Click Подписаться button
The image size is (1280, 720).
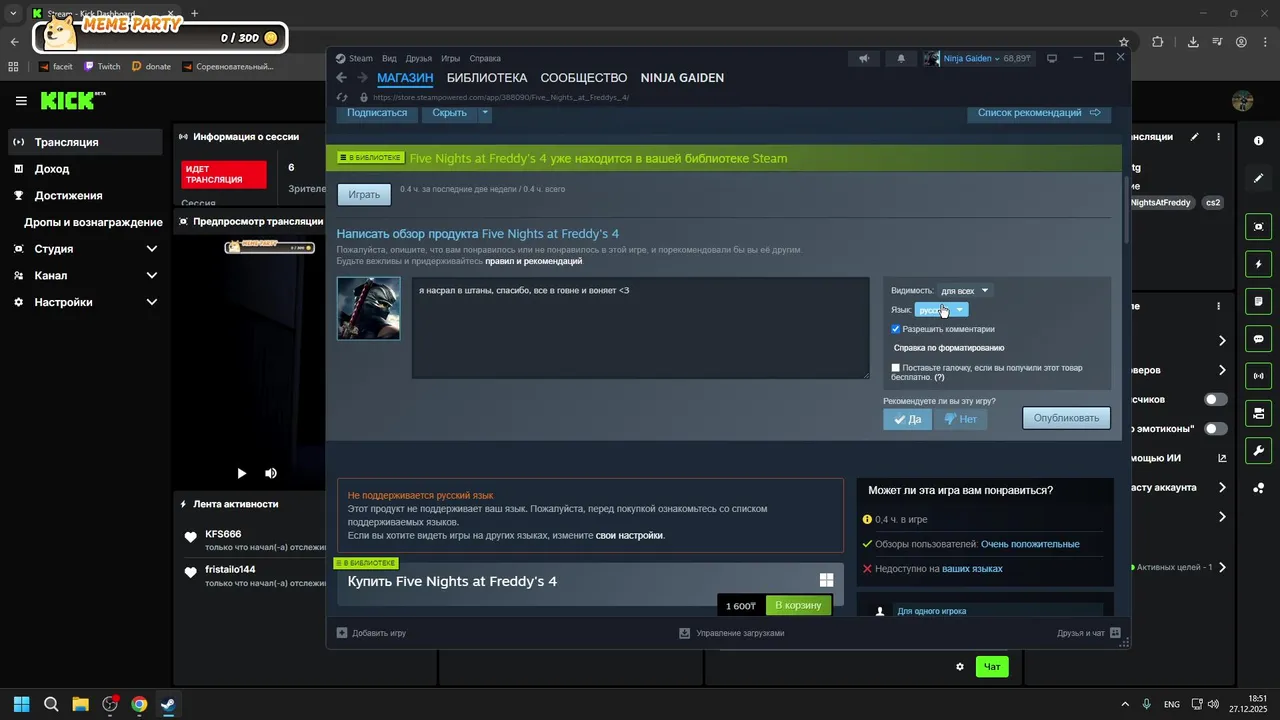click(377, 113)
